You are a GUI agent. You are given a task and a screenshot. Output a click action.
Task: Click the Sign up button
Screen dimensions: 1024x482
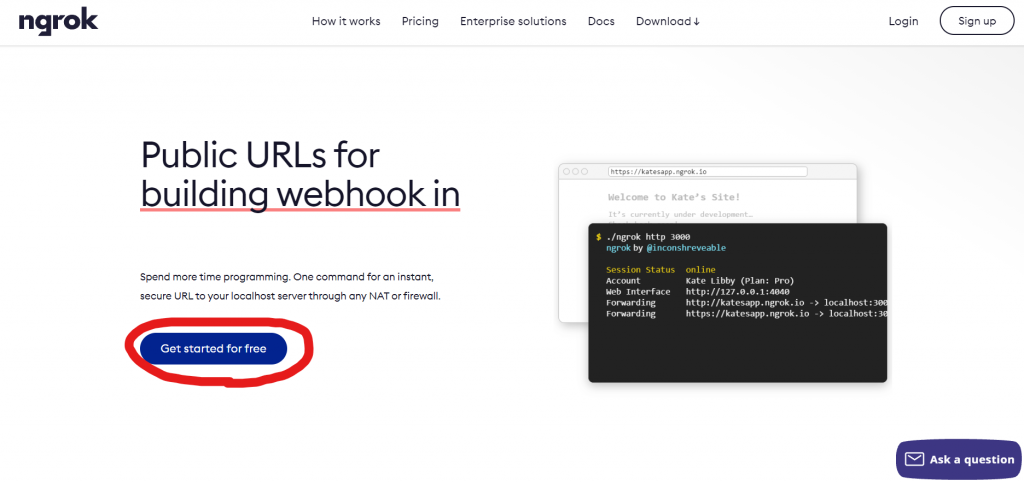(977, 21)
